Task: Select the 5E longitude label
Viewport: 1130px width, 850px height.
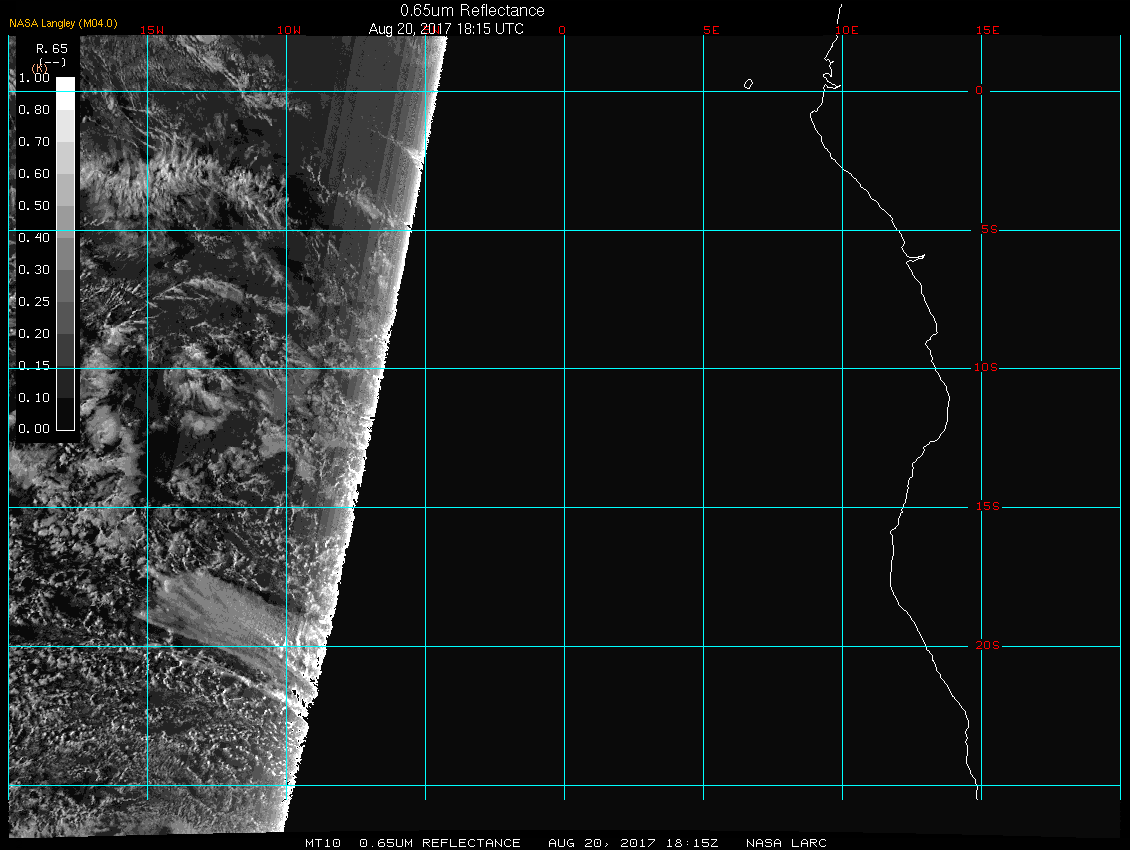Action: click(x=711, y=30)
